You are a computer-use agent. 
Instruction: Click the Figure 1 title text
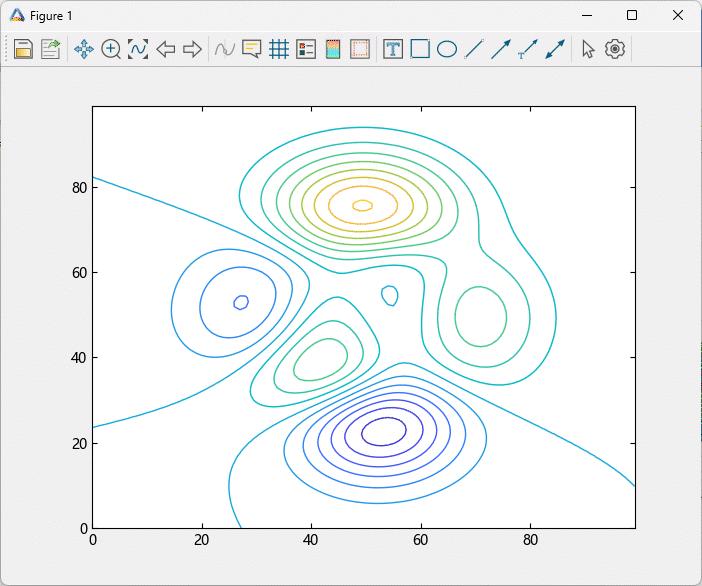(51, 16)
